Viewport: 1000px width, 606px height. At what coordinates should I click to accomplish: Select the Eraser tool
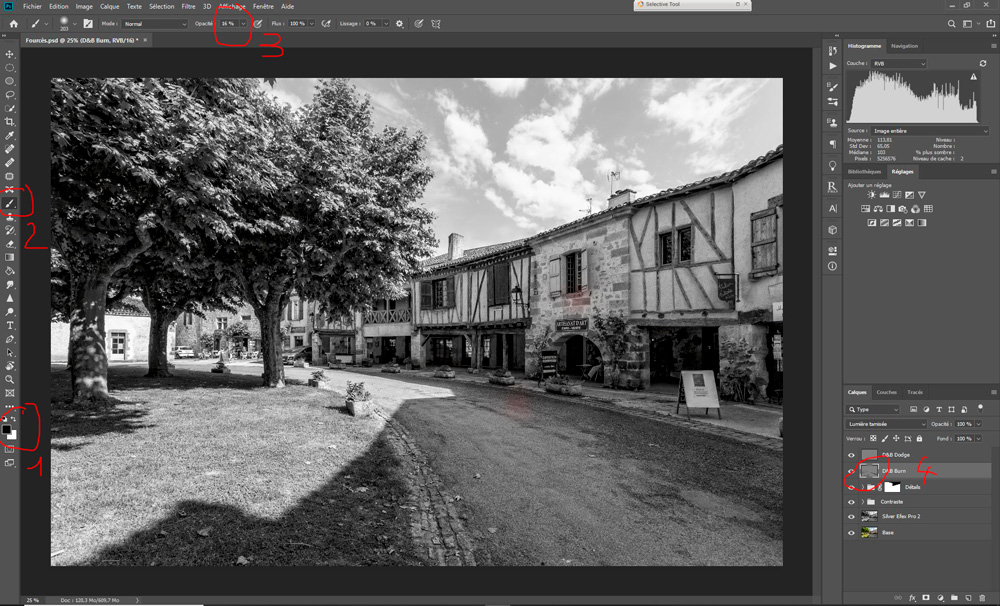coord(10,244)
